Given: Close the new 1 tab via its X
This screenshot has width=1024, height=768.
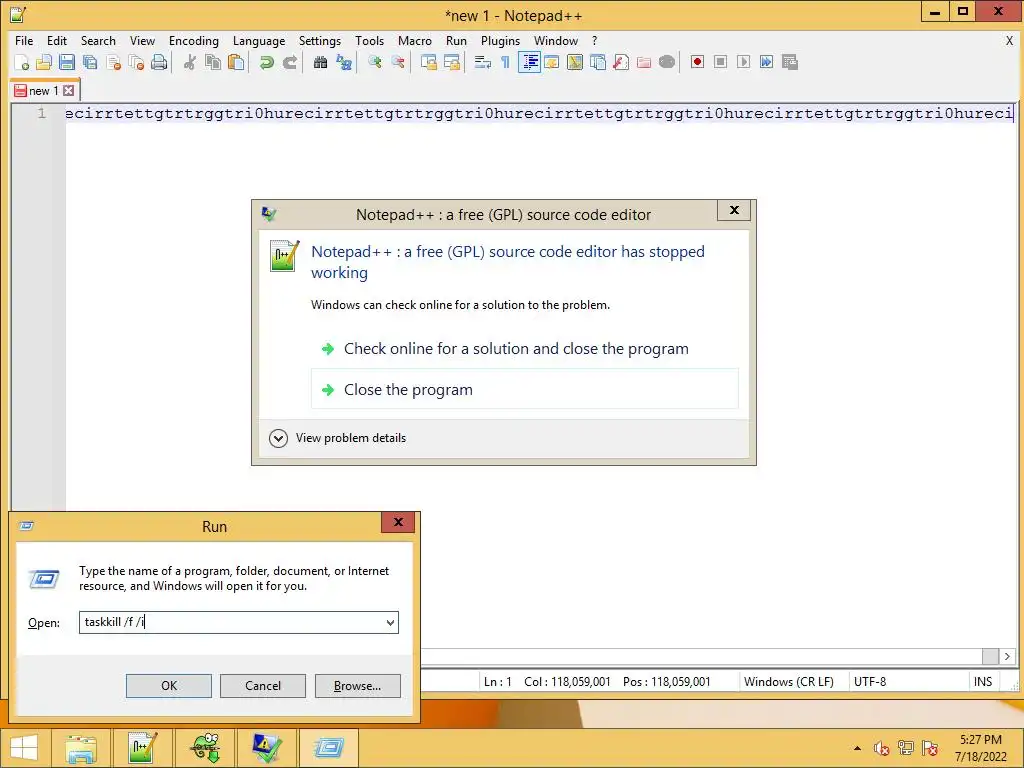Looking at the screenshot, I should pyautogui.click(x=69, y=91).
